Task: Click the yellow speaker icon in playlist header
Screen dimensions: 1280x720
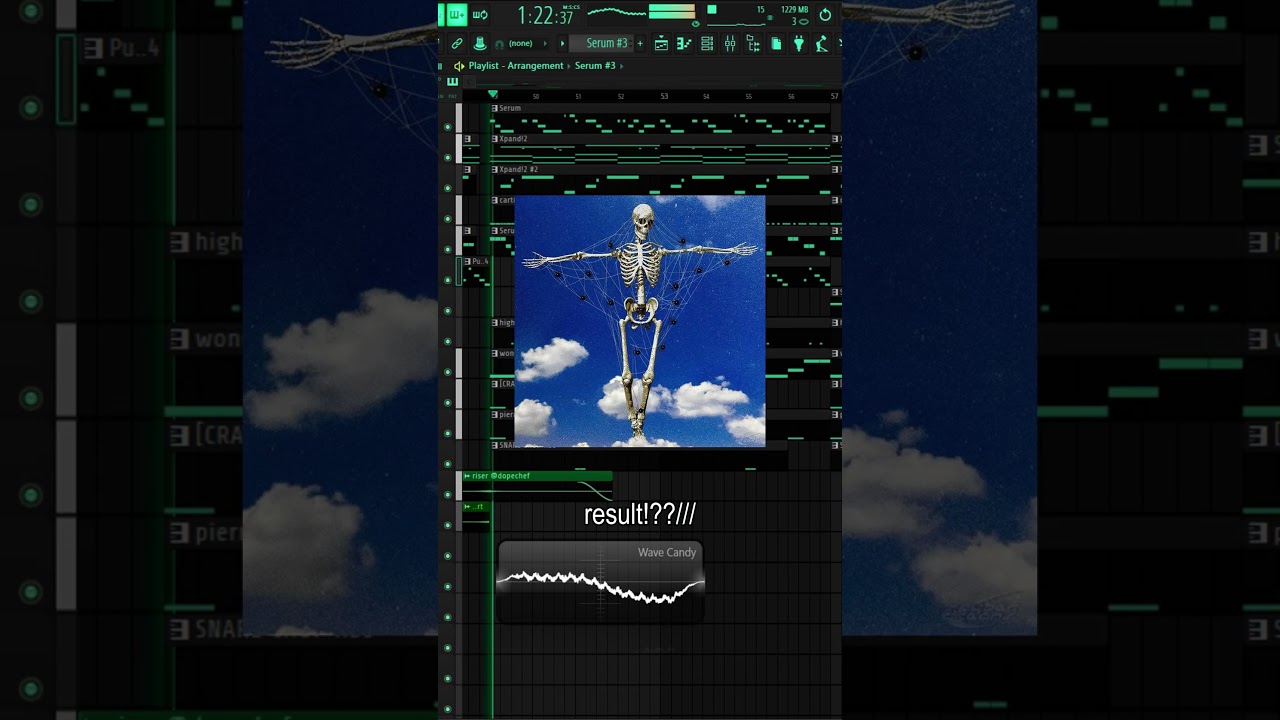Action: pyautogui.click(x=459, y=66)
